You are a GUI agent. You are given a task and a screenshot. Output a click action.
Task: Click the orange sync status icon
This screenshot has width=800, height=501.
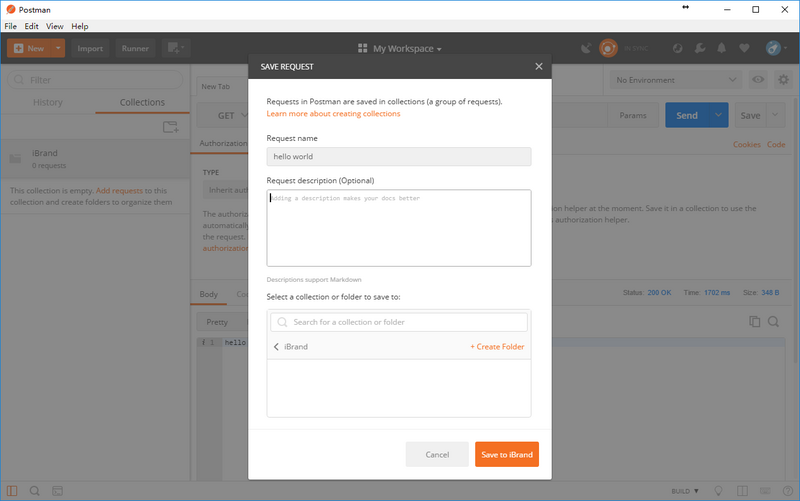[x=608, y=48]
